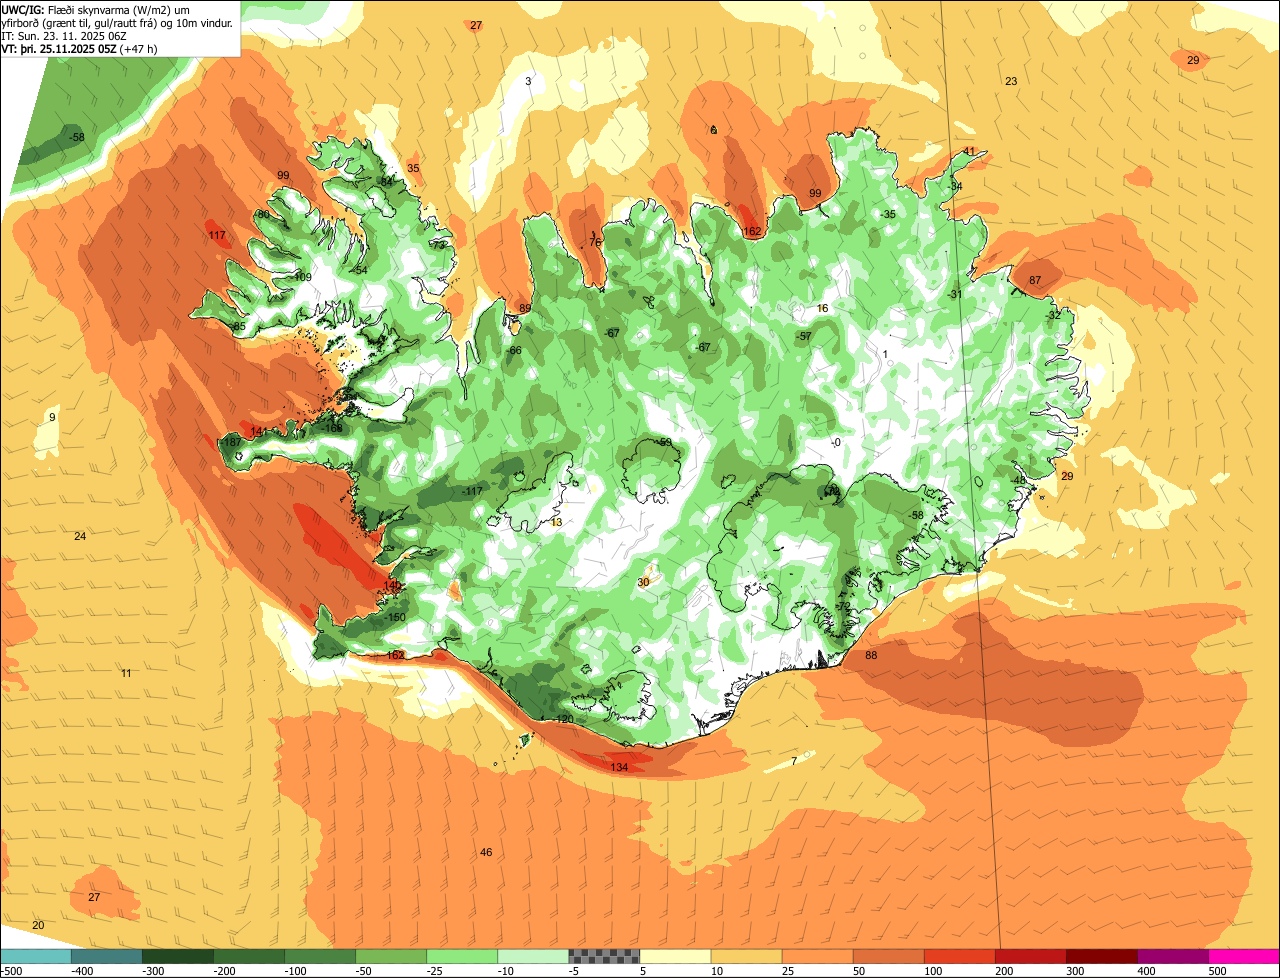Image resolution: width=1280 pixels, height=978 pixels.
Task: Click the value -35 on the map
Action: tap(888, 214)
